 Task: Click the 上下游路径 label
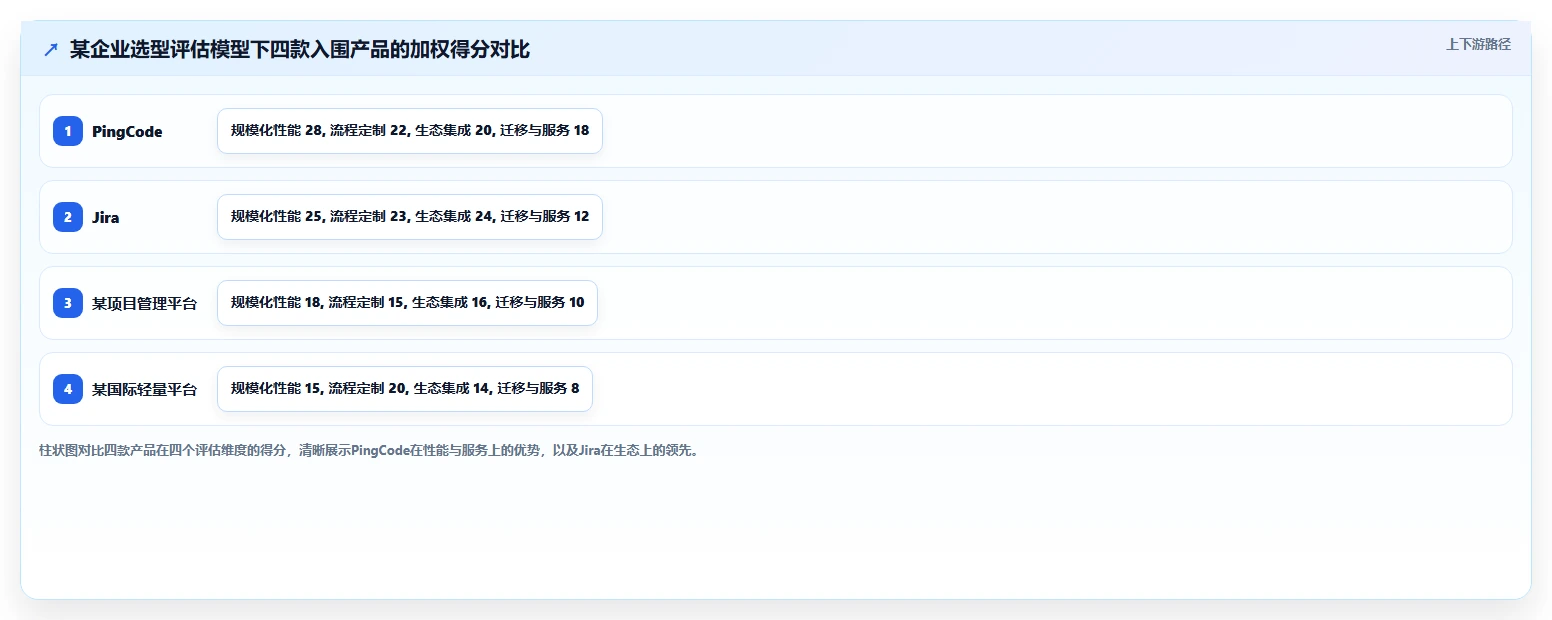[x=1478, y=44]
